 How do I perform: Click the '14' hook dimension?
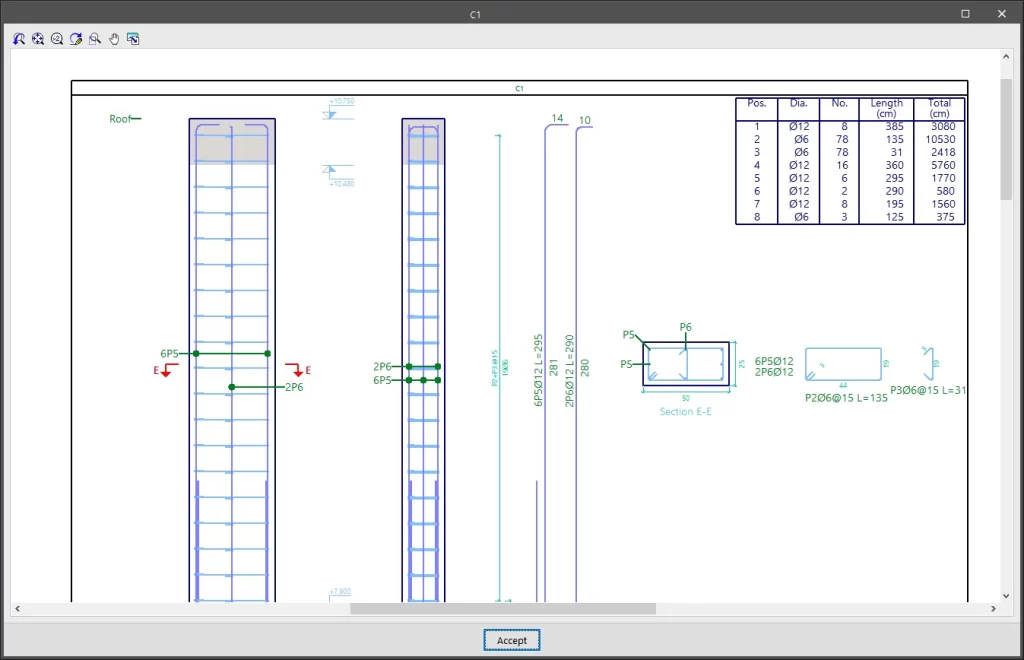point(557,118)
